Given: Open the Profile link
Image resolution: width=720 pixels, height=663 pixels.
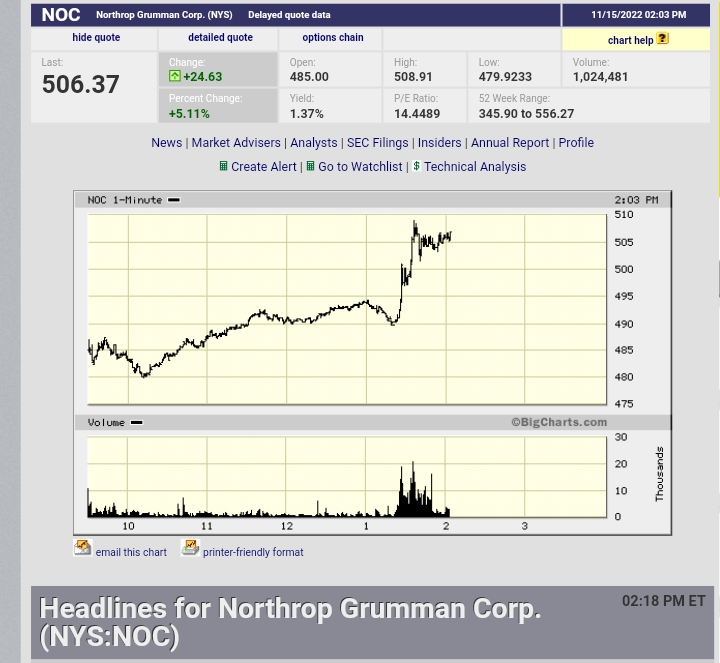Looking at the screenshot, I should tap(576, 142).
